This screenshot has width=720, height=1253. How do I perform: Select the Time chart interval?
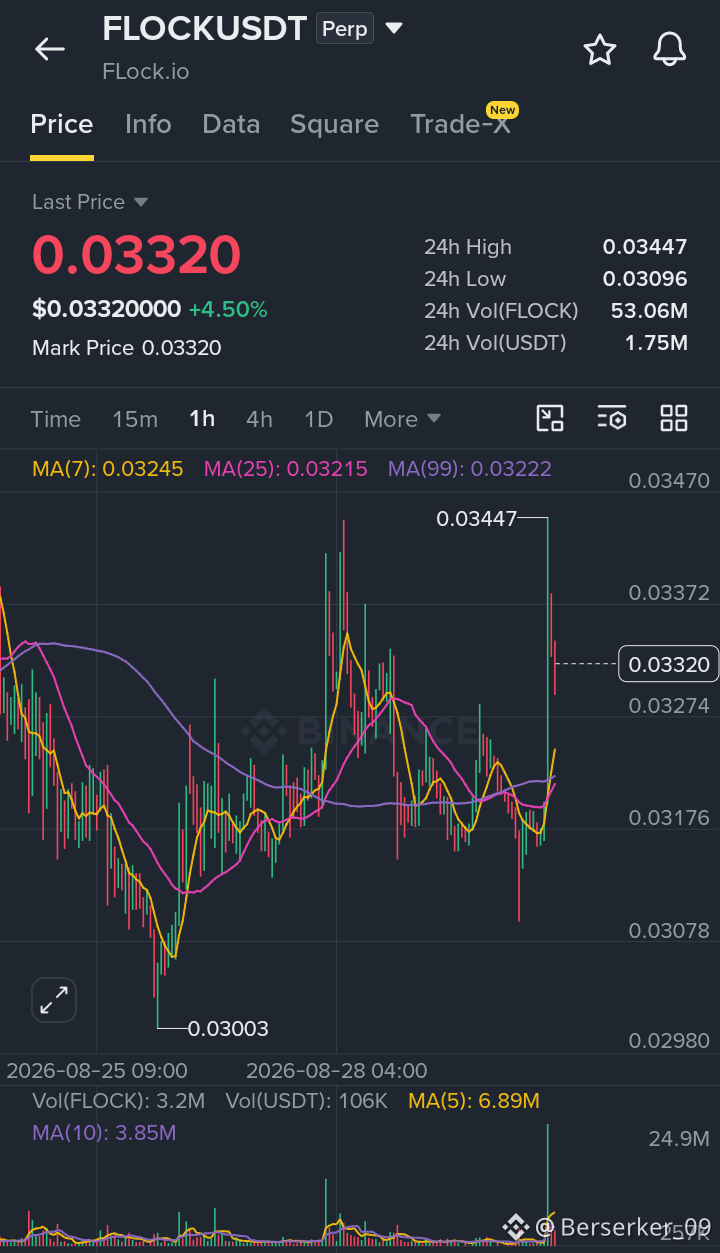(x=56, y=419)
